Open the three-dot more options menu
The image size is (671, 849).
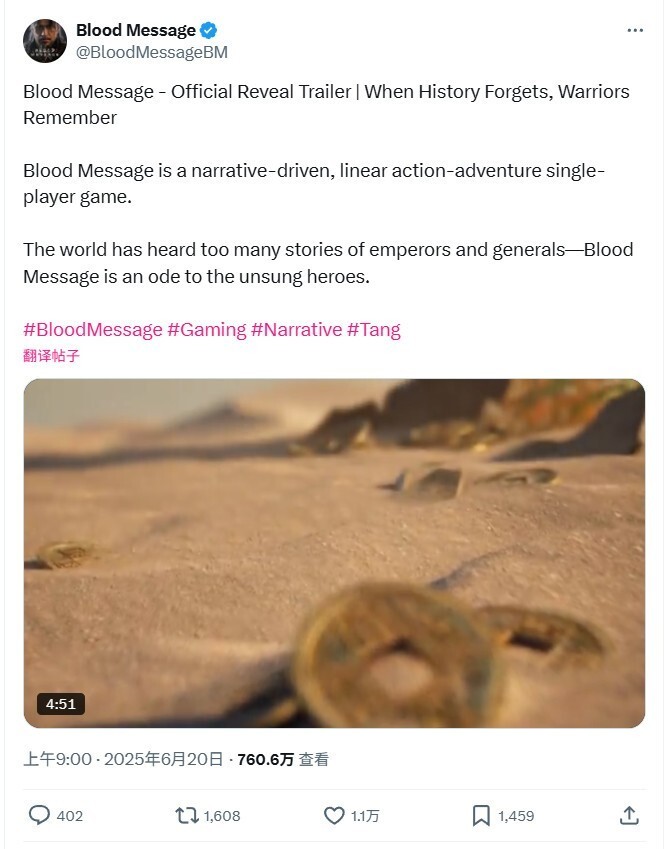click(x=635, y=30)
